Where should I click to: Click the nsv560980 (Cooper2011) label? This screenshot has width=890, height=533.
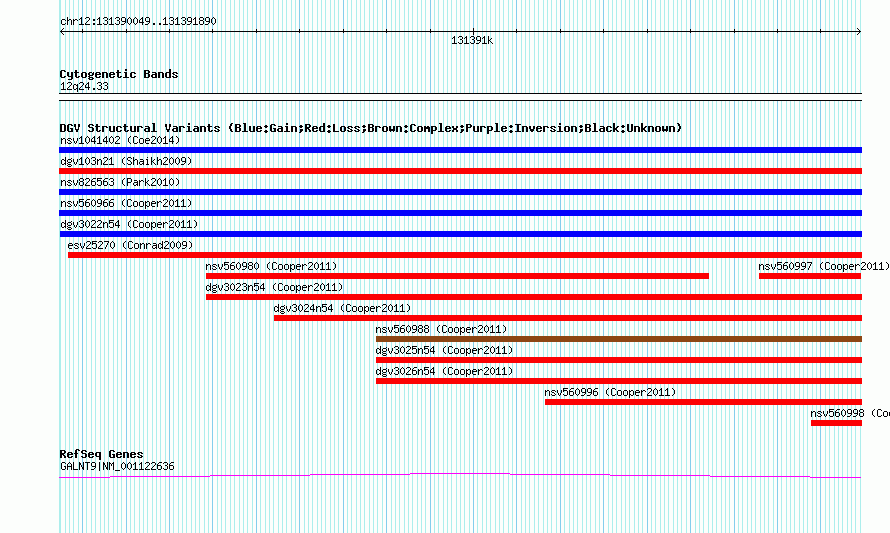pyautogui.click(x=271, y=266)
